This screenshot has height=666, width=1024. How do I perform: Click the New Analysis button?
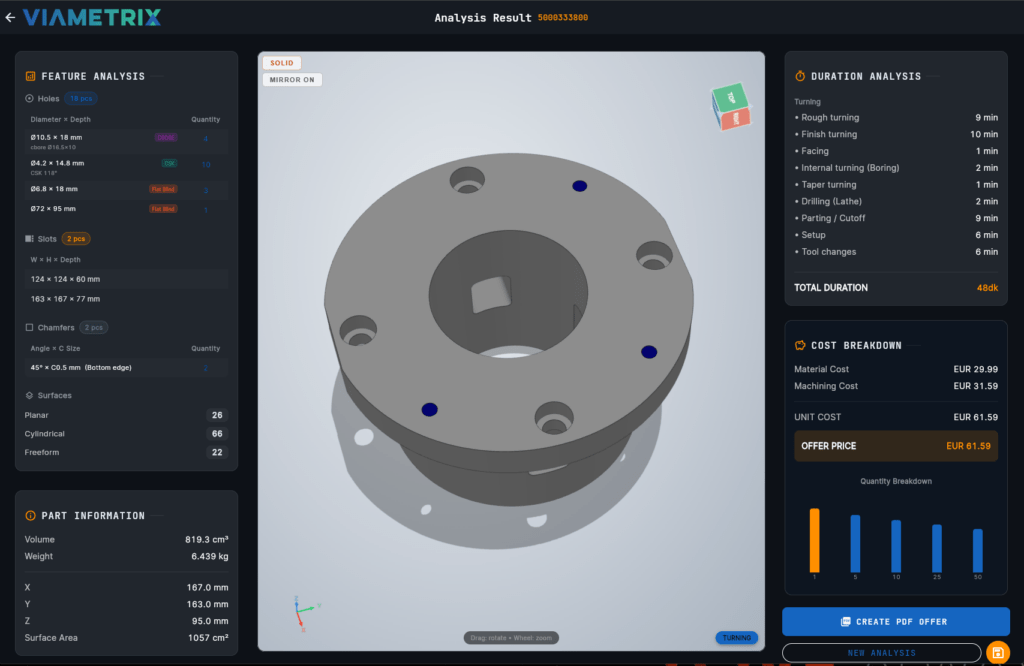click(881, 653)
